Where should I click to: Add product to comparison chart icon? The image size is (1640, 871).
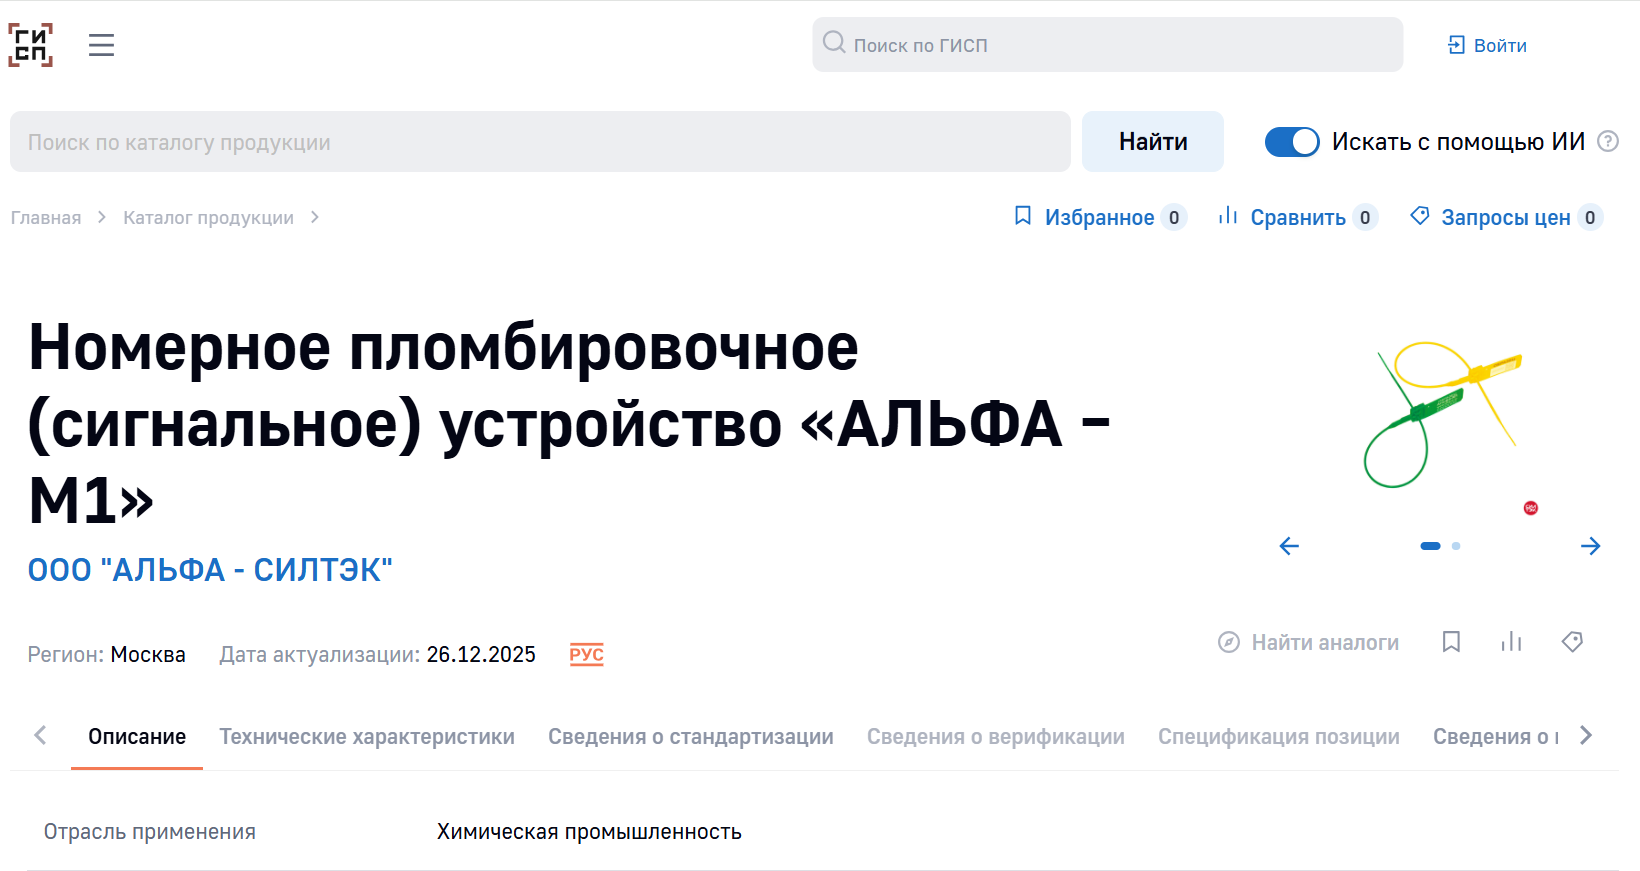click(x=1511, y=642)
